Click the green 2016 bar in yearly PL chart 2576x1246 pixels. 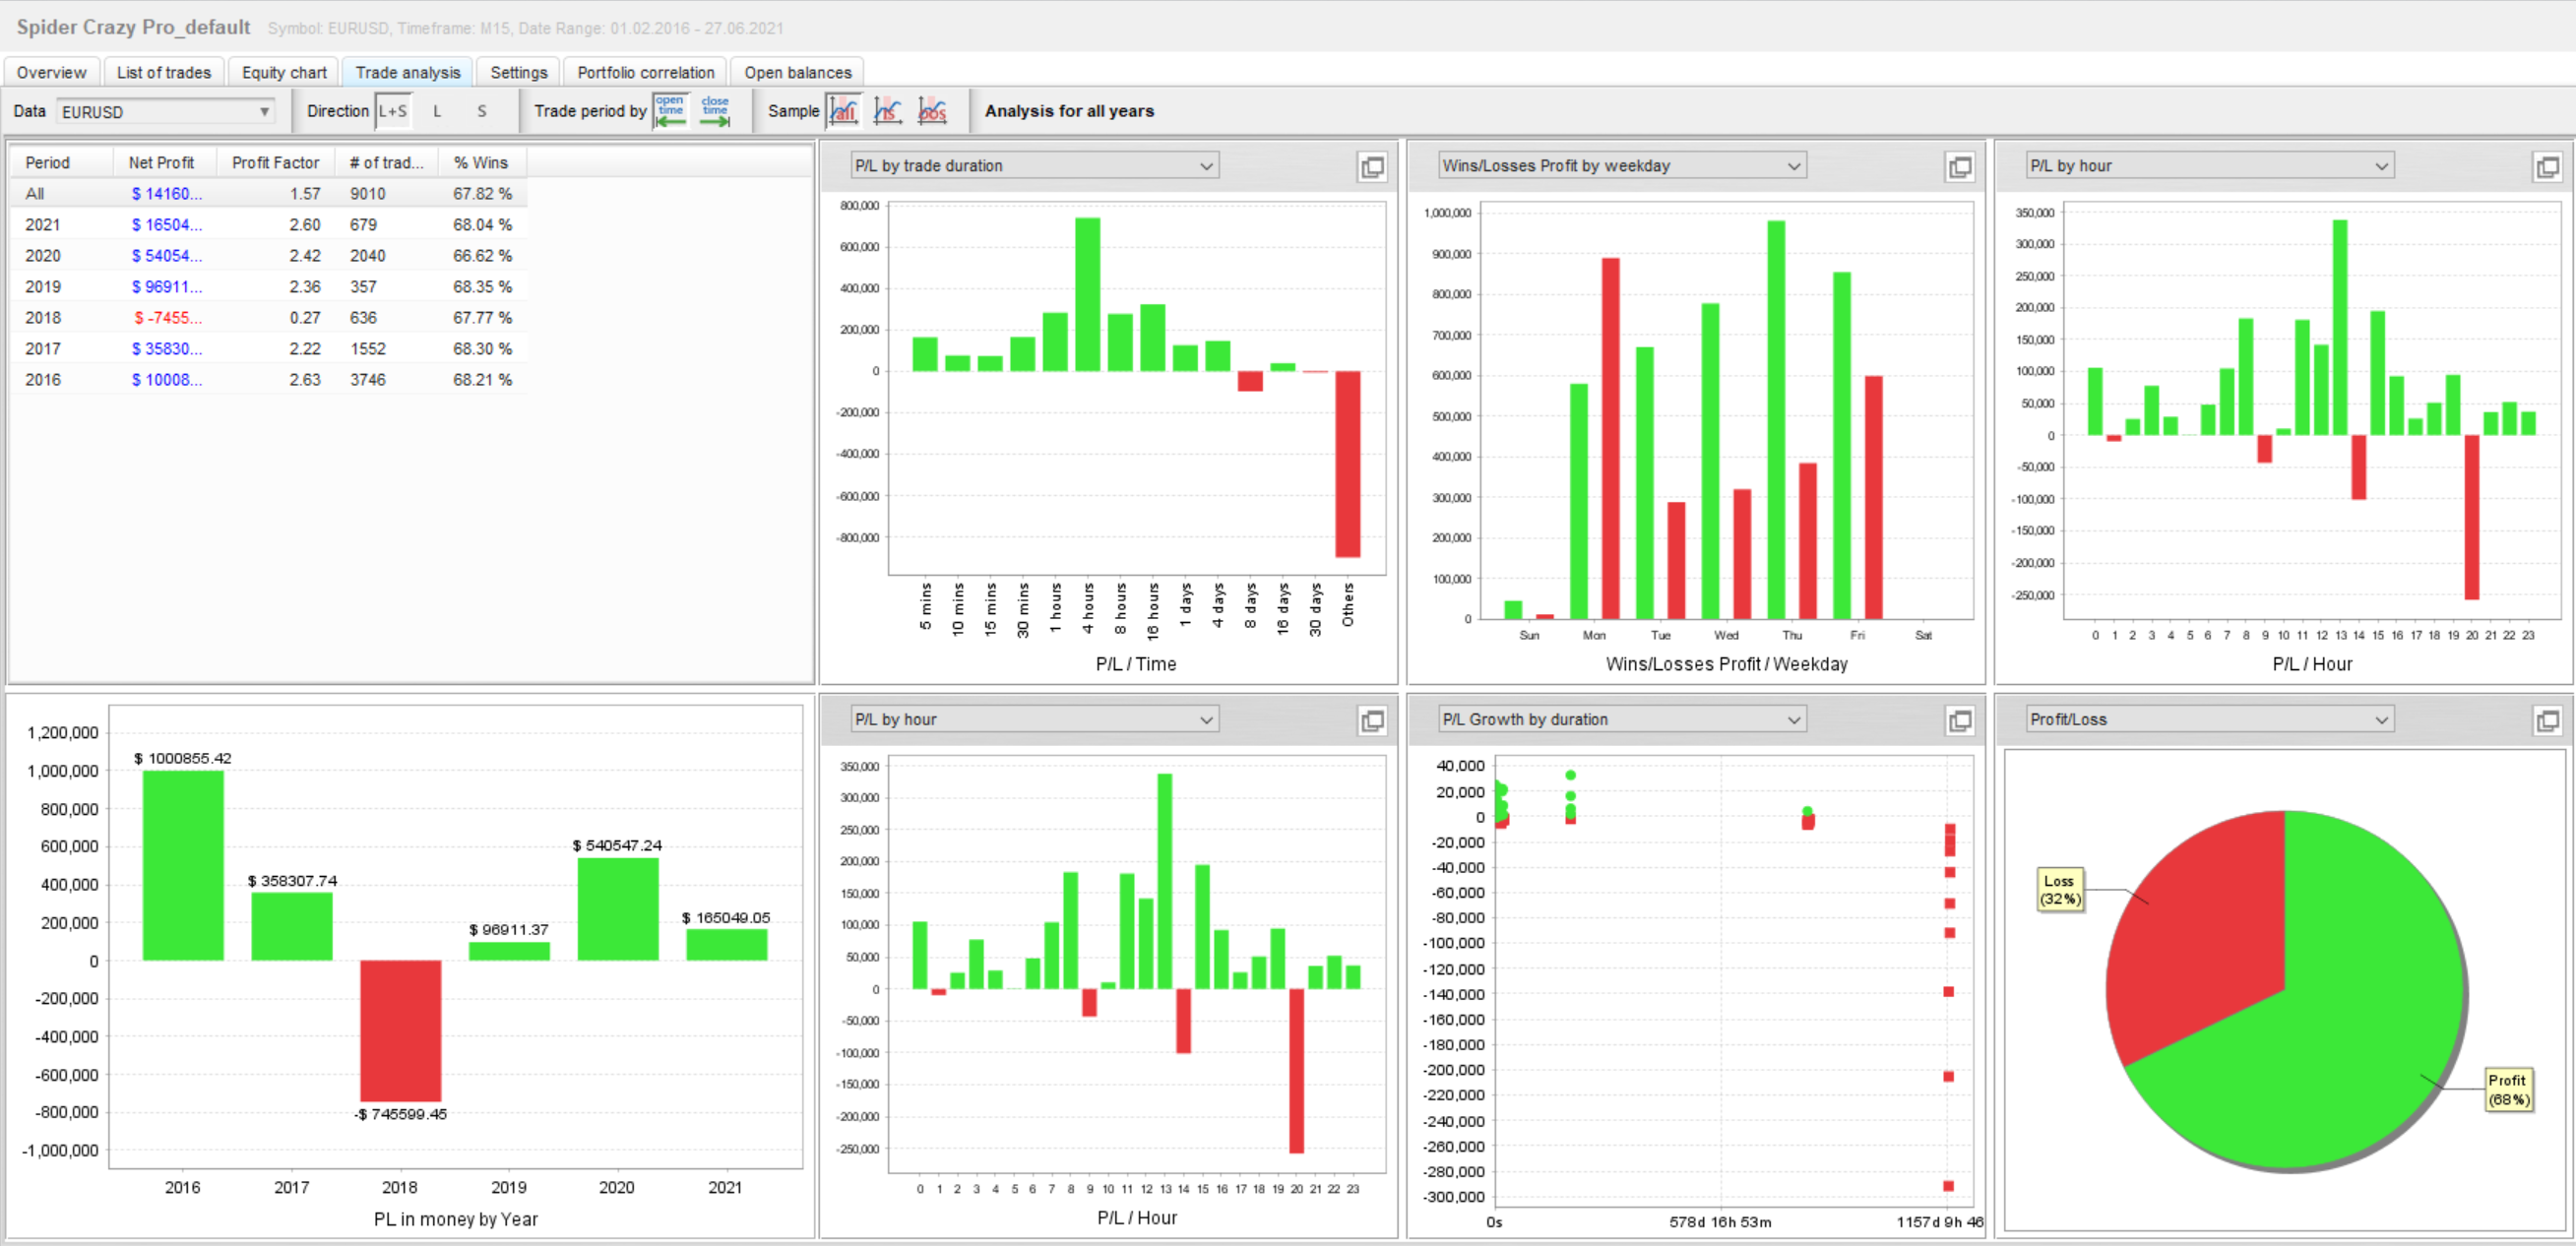pos(183,865)
